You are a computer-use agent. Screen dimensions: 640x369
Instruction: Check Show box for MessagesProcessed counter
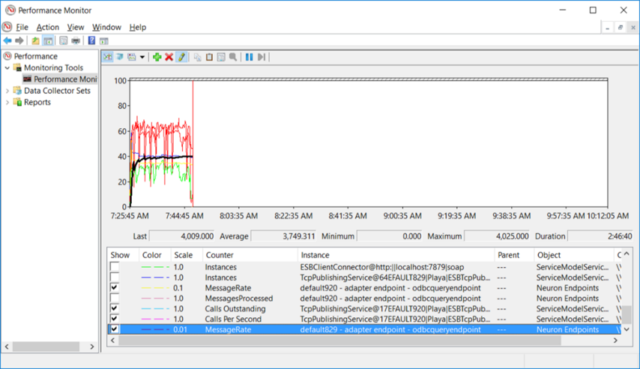[x=115, y=298]
